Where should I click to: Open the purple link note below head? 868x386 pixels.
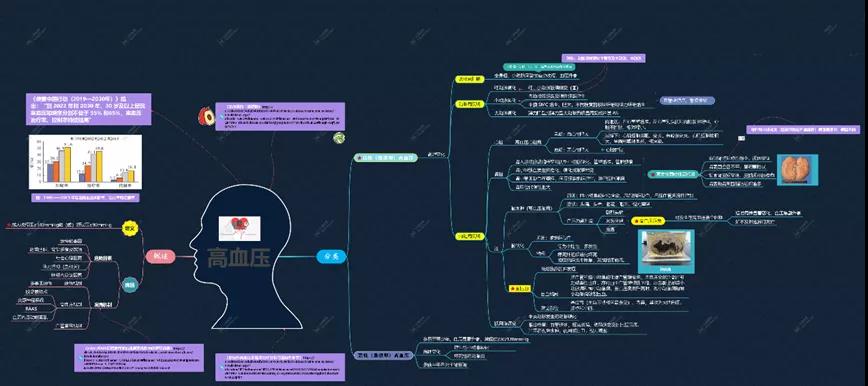[280, 367]
